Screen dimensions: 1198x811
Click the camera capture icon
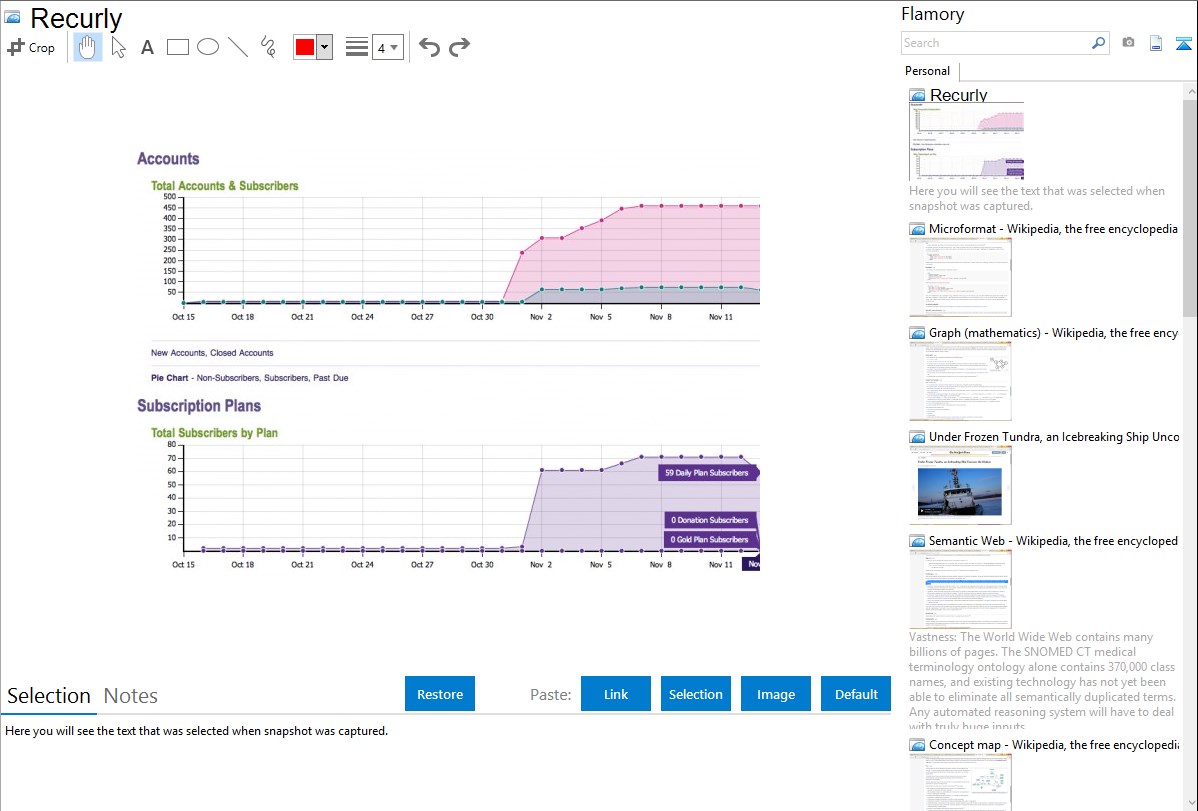[x=1128, y=43]
